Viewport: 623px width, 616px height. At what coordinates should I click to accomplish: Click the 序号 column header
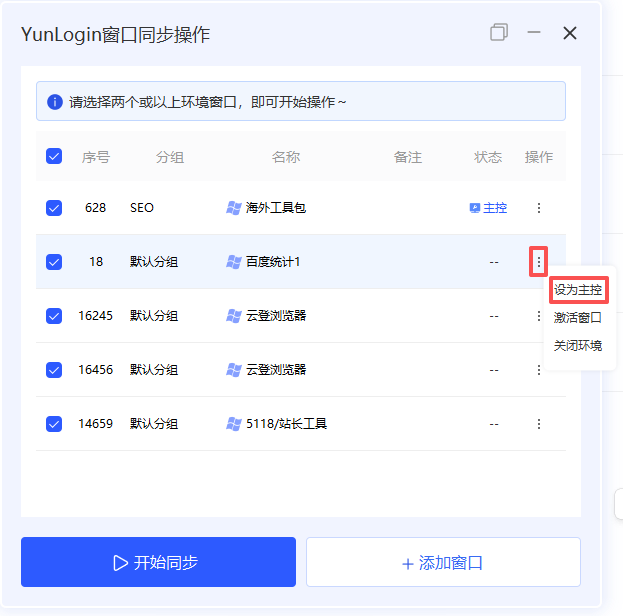coord(96,157)
